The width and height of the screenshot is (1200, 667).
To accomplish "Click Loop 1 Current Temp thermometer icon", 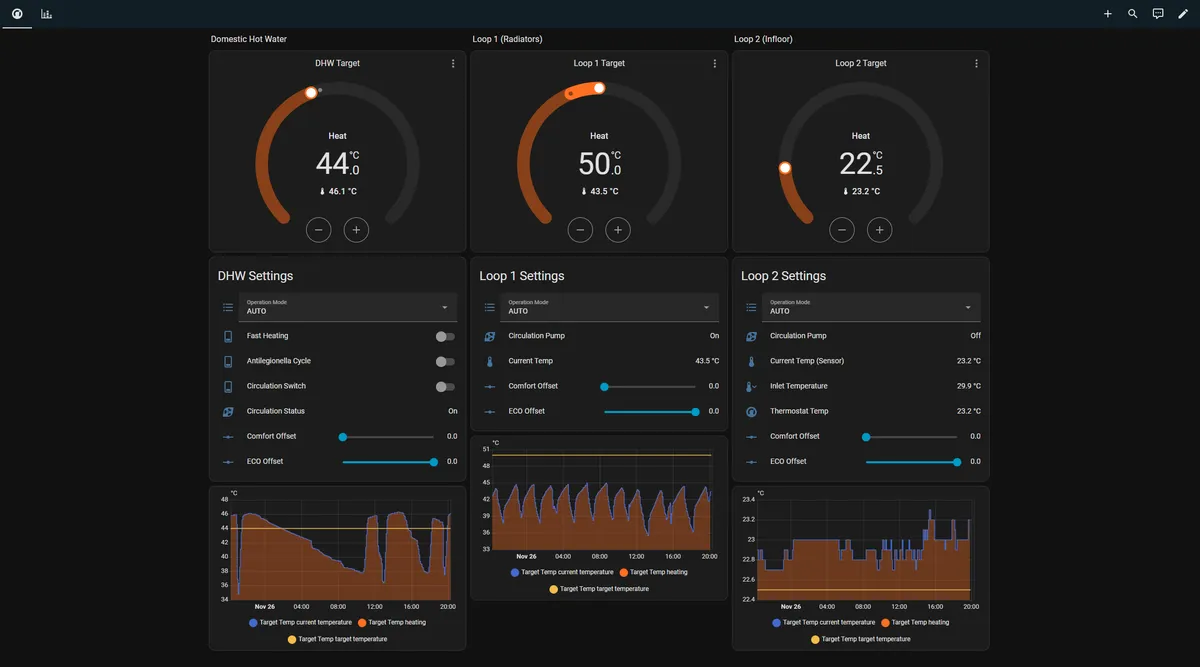I will pos(490,361).
